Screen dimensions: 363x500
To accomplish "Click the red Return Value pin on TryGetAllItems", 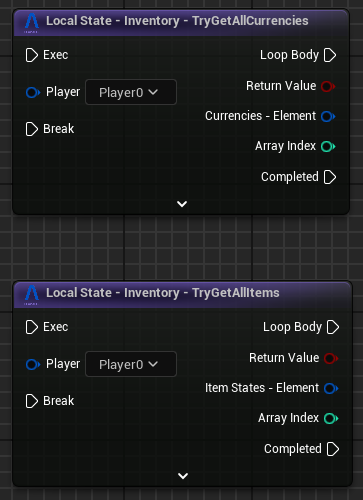I will pos(331,358).
